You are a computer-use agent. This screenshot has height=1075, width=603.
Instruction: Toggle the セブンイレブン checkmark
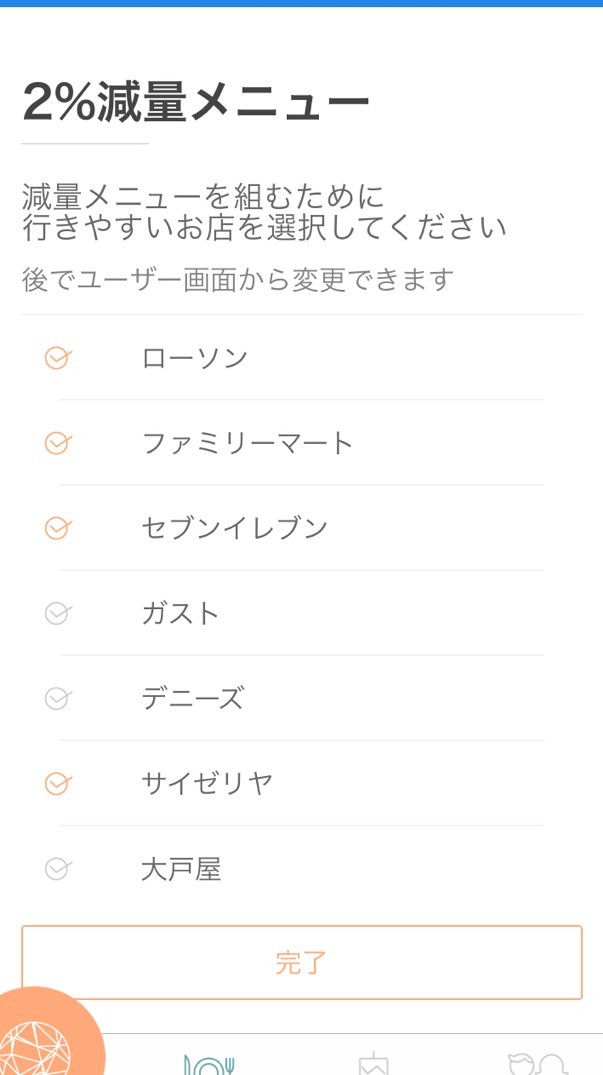[58, 528]
